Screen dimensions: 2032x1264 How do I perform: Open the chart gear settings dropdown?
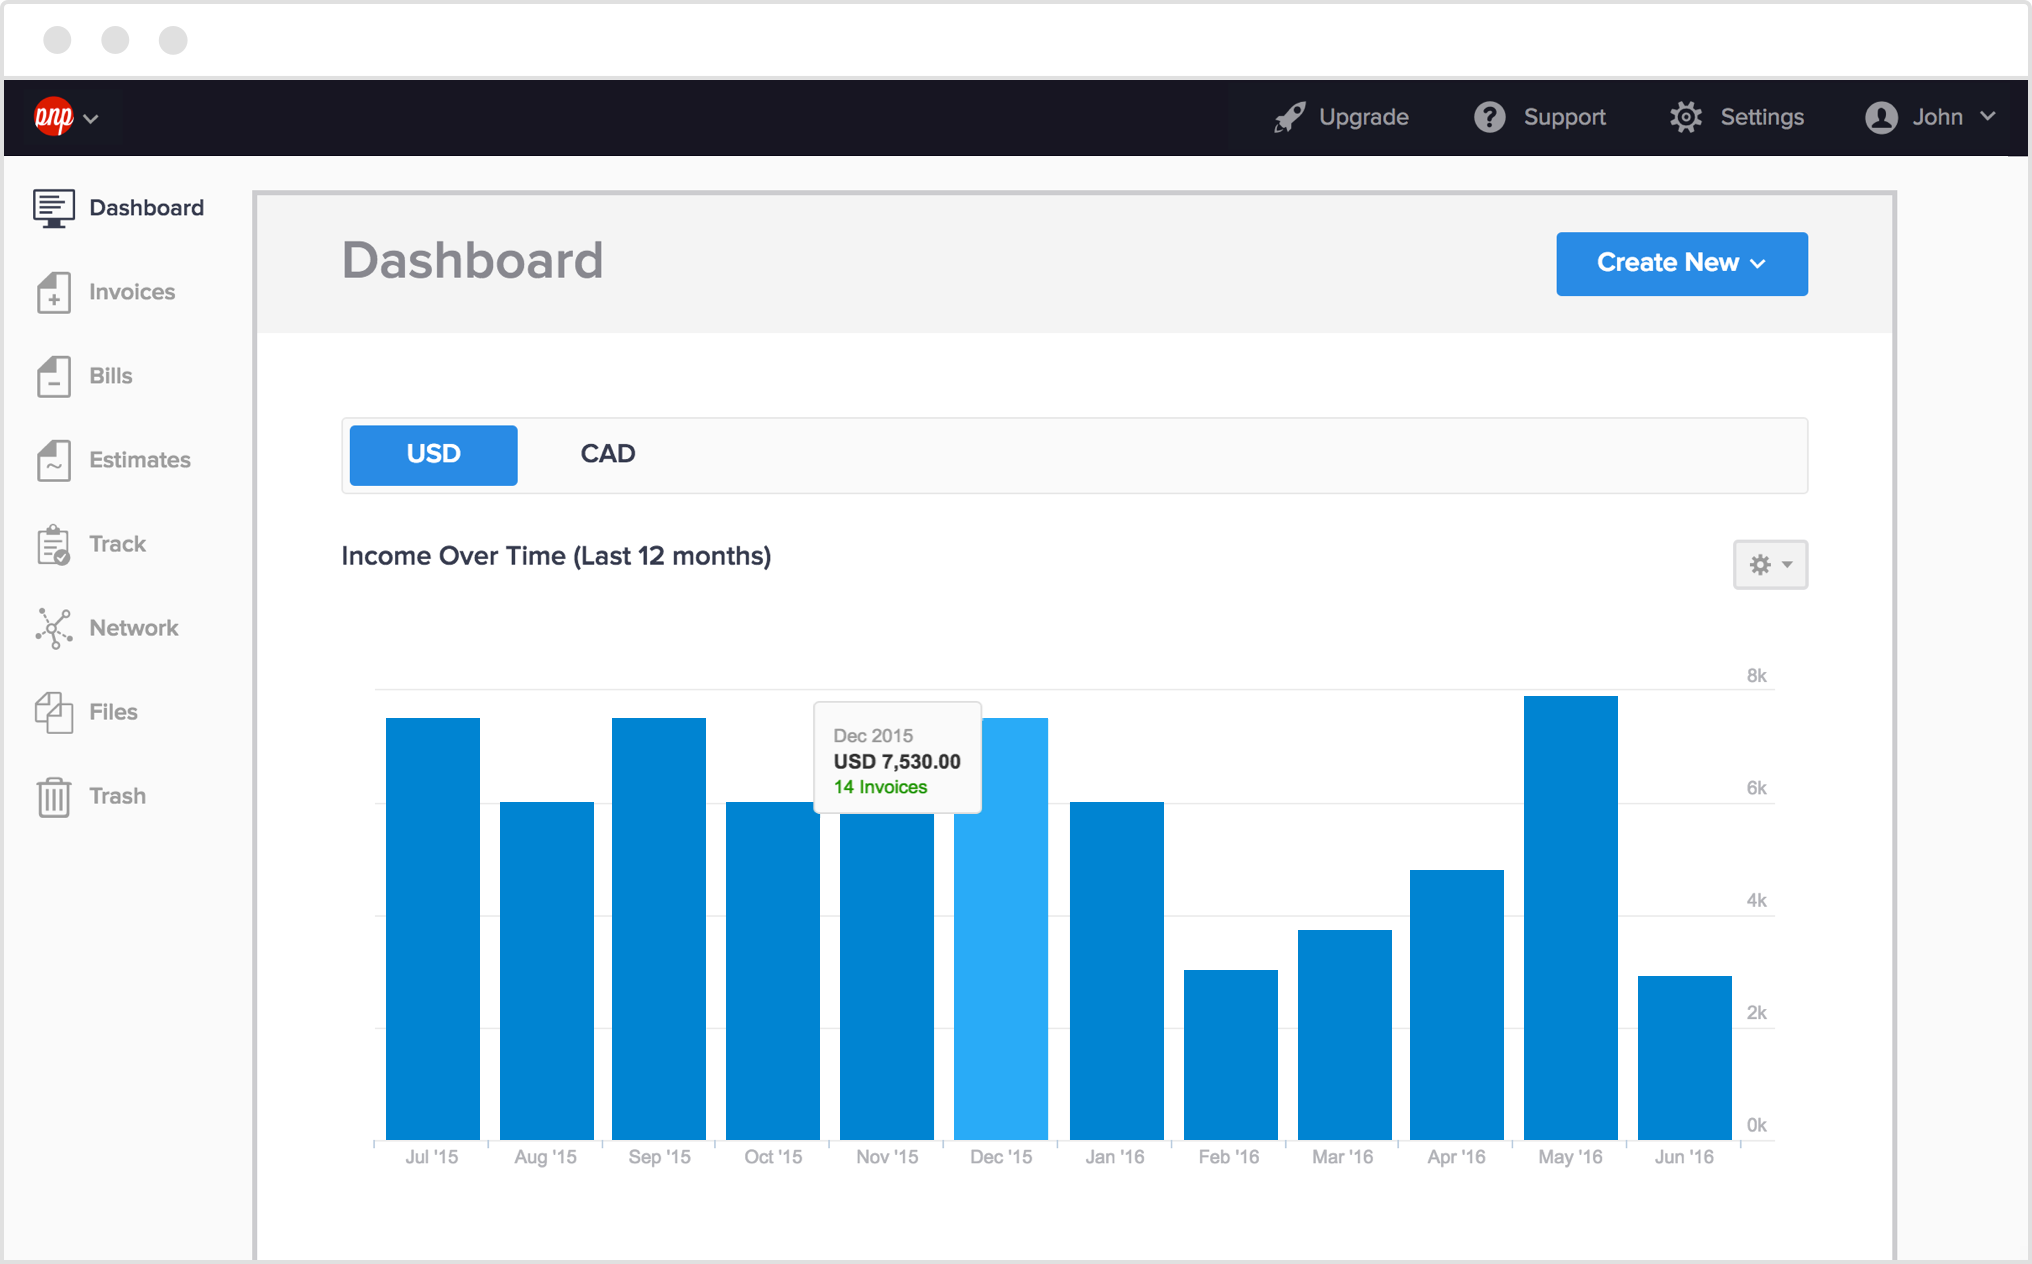(x=1770, y=565)
